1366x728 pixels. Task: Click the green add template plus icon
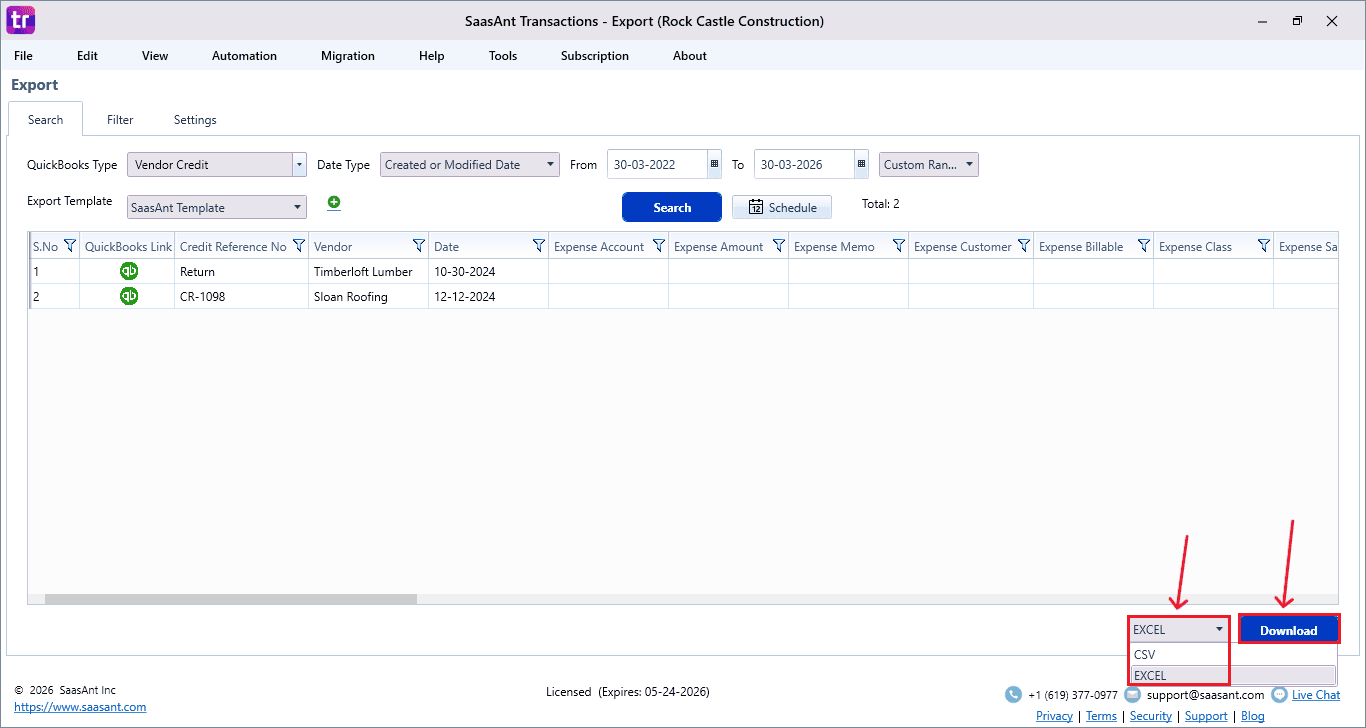point(334,203)
